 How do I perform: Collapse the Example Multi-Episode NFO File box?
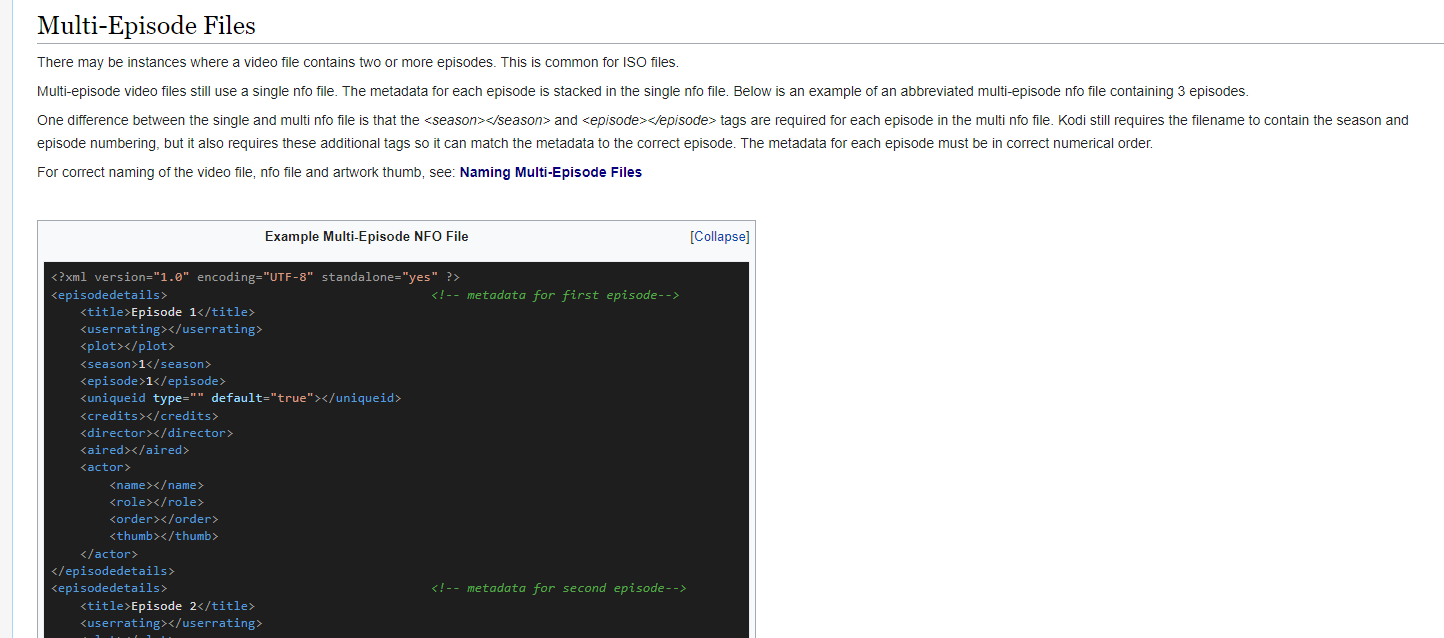pos(719,237)
